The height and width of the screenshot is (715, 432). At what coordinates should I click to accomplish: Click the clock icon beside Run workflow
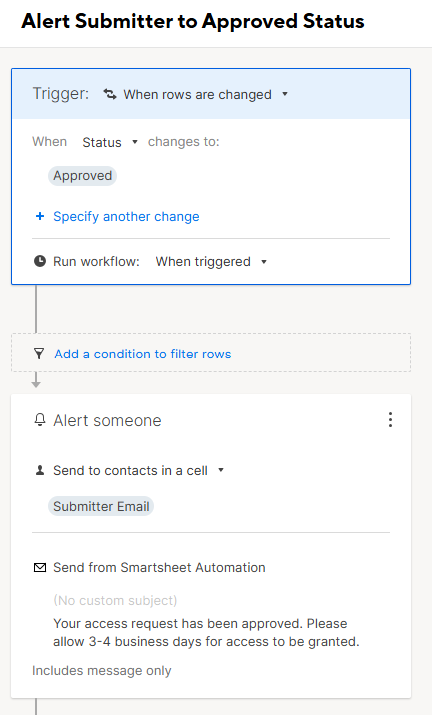40,261
